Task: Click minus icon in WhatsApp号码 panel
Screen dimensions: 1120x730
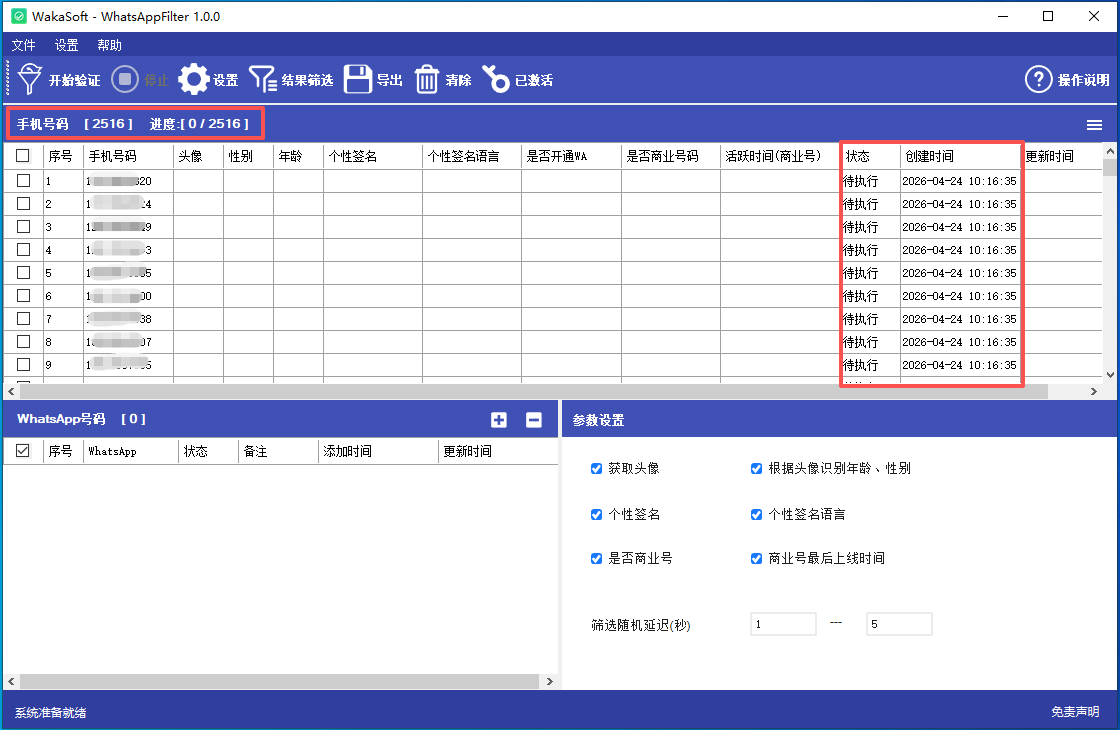Action: pos(534,420)
